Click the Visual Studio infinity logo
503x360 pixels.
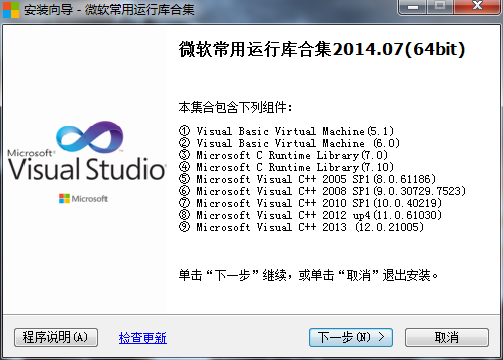tap(89, 137)
